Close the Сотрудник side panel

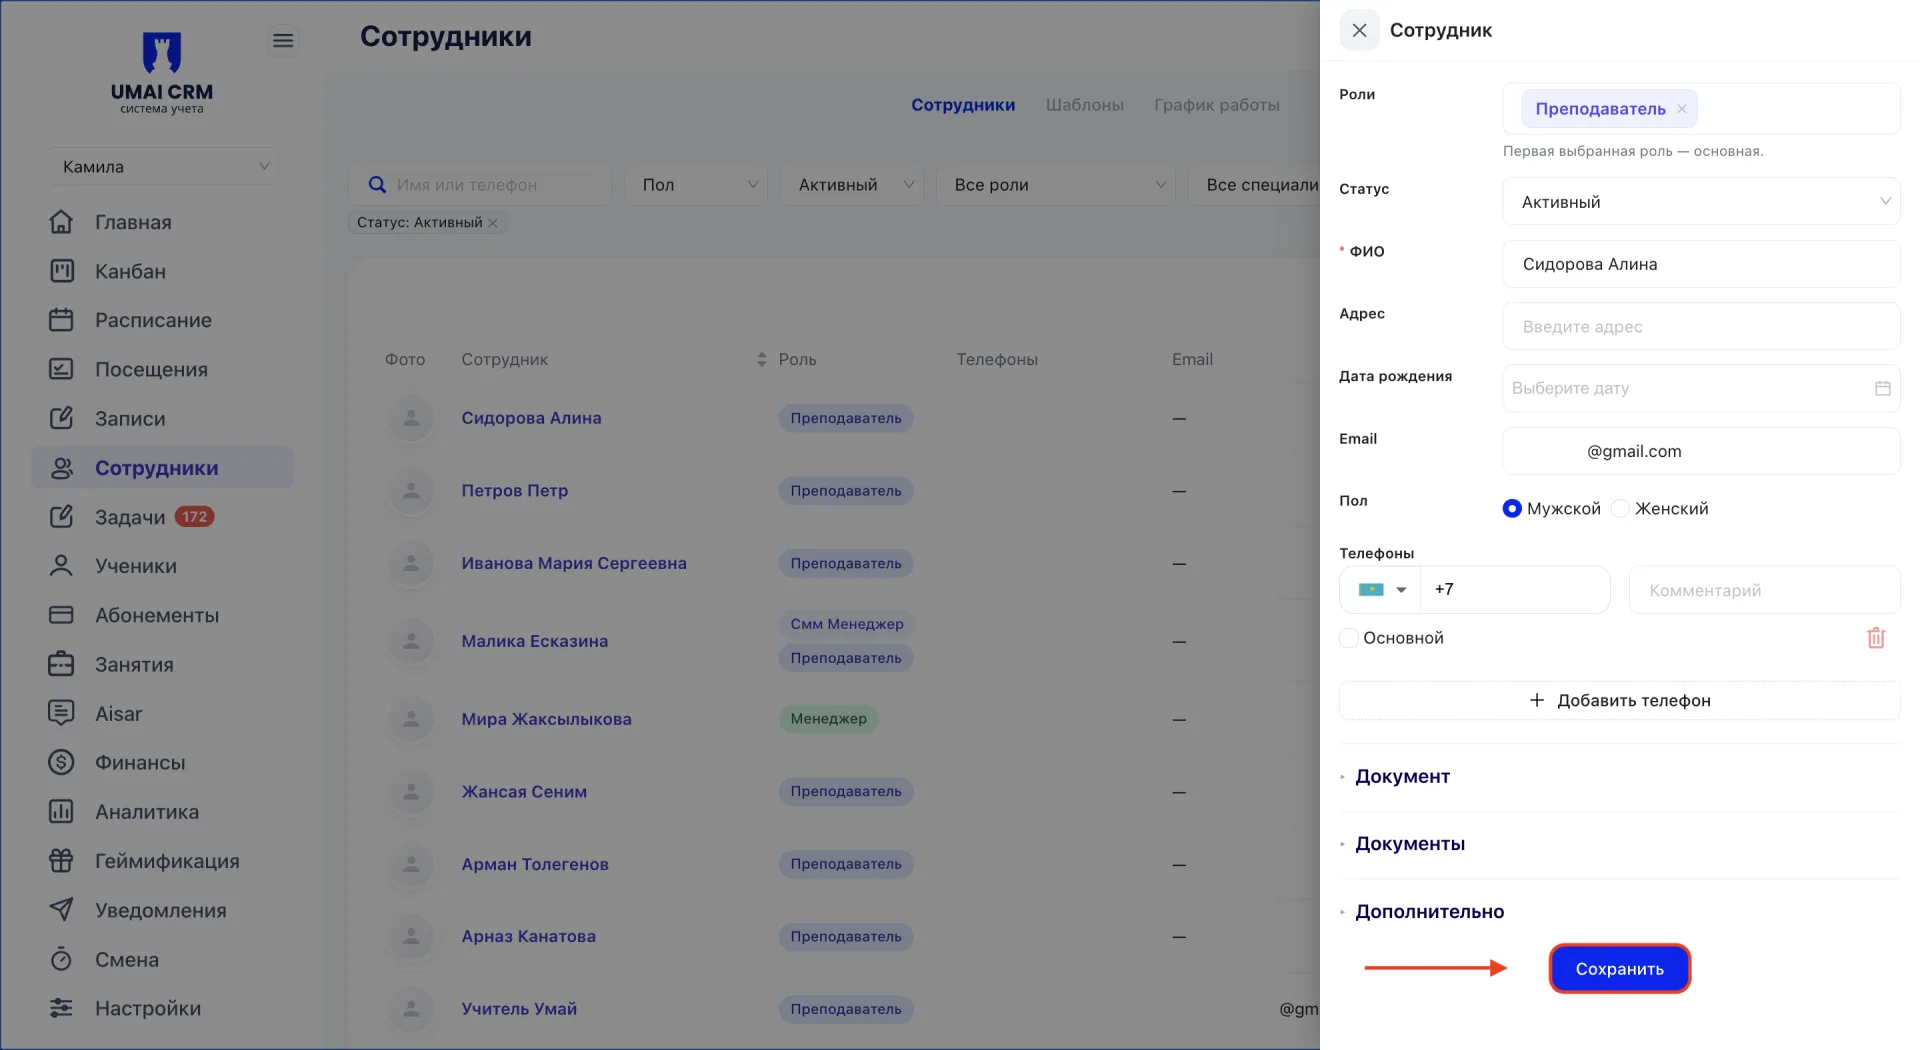1359,30
